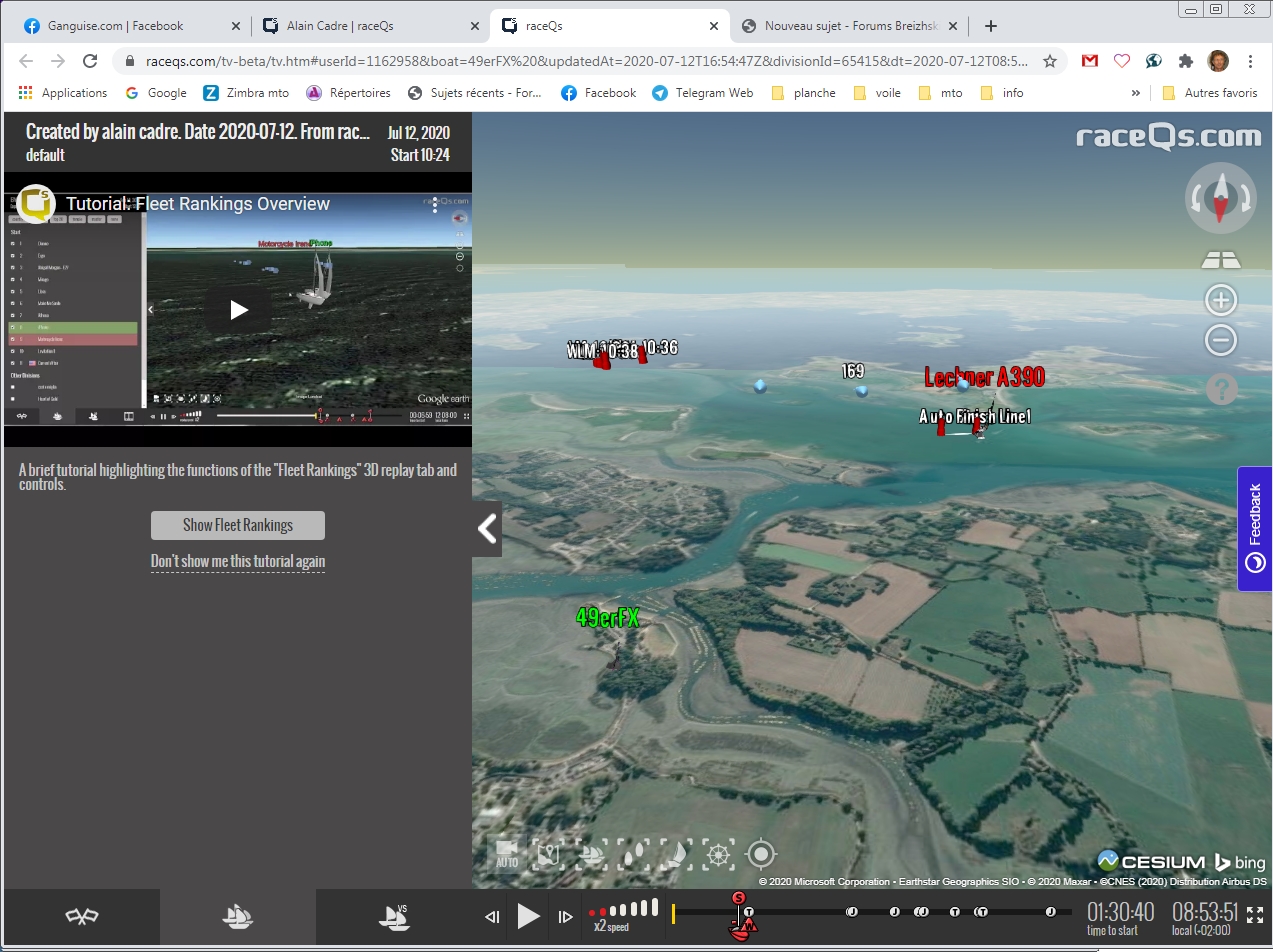Play the race replay
This screenshot has height=952, width=1273.
point(528,915)
